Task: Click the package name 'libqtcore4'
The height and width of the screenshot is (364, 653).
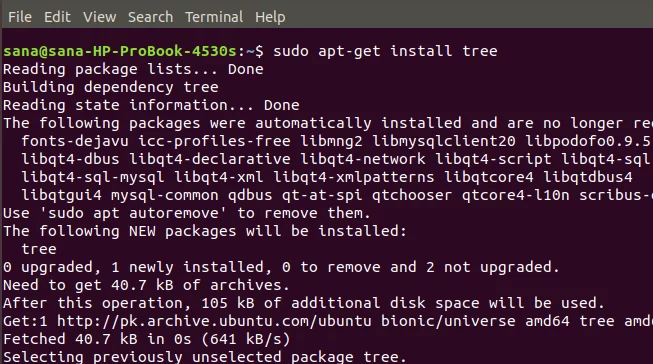Action: [489, 177]
